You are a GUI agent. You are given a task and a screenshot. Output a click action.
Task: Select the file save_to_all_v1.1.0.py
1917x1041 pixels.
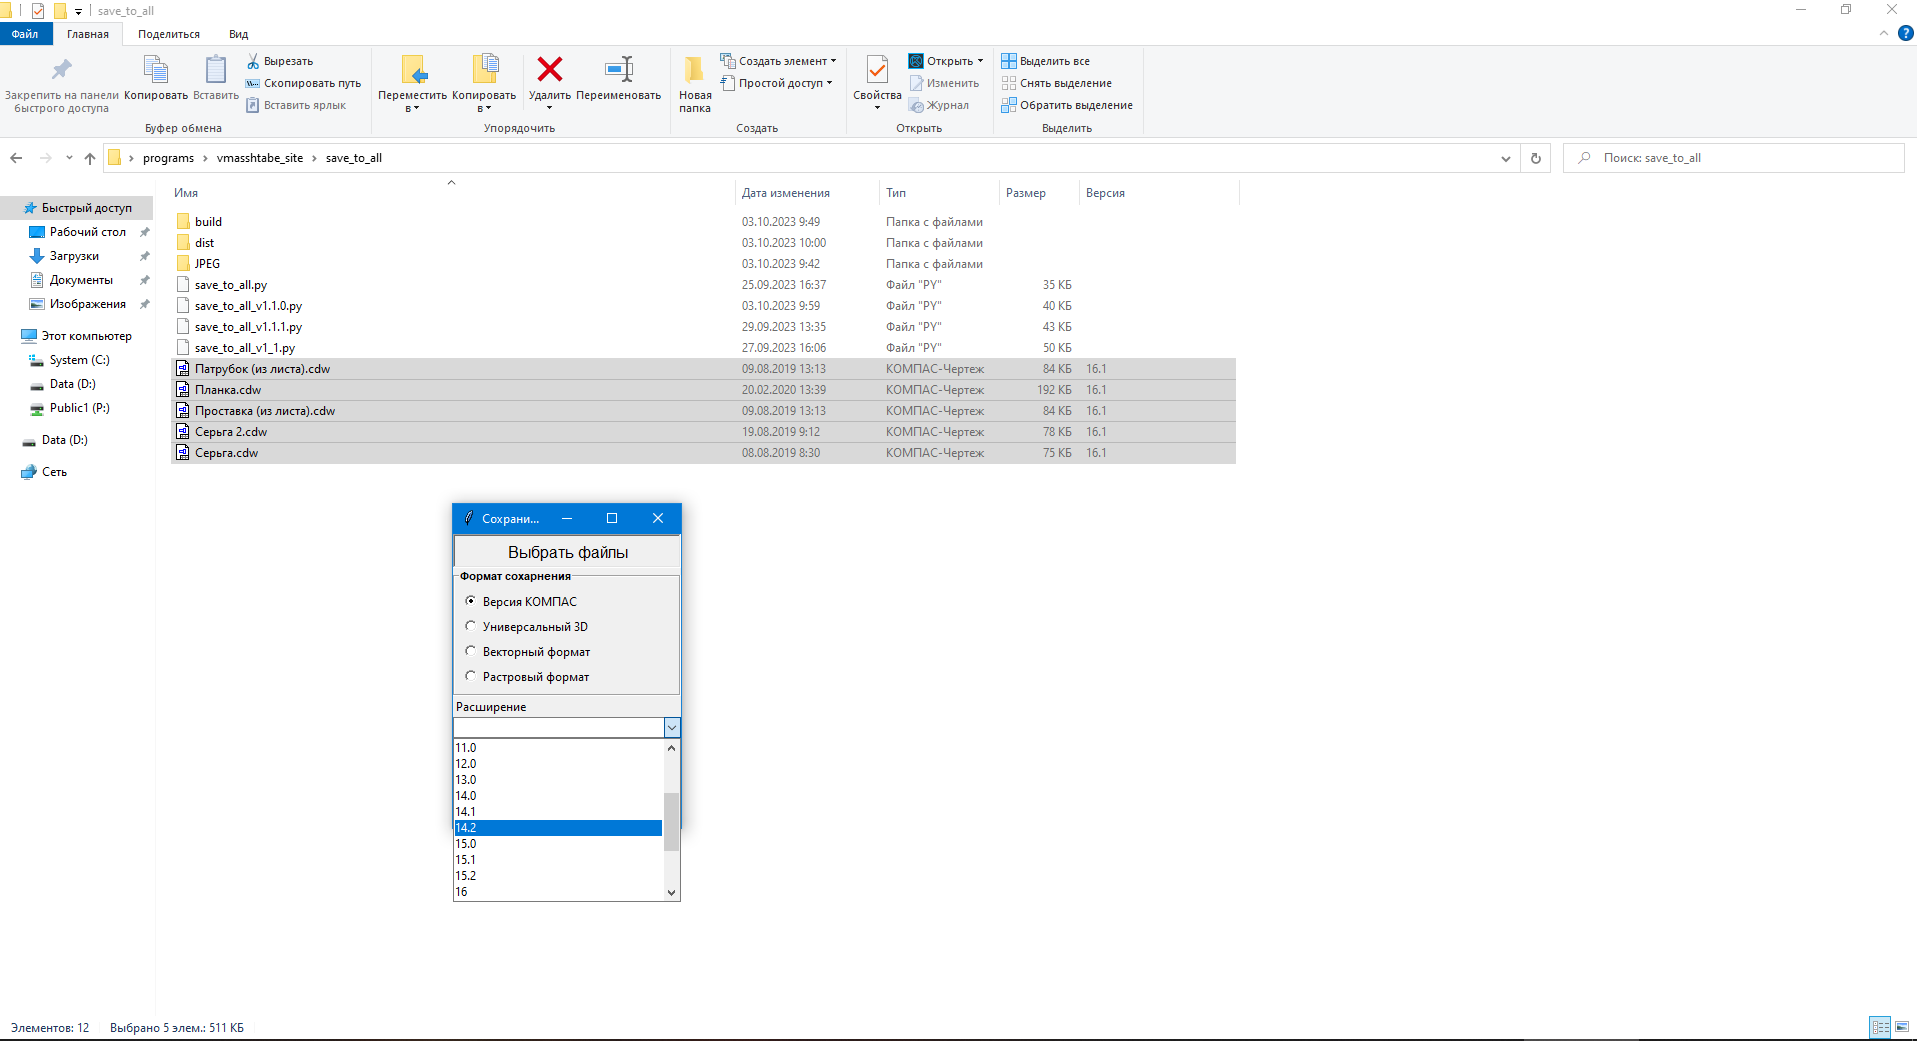click(248, 306)
